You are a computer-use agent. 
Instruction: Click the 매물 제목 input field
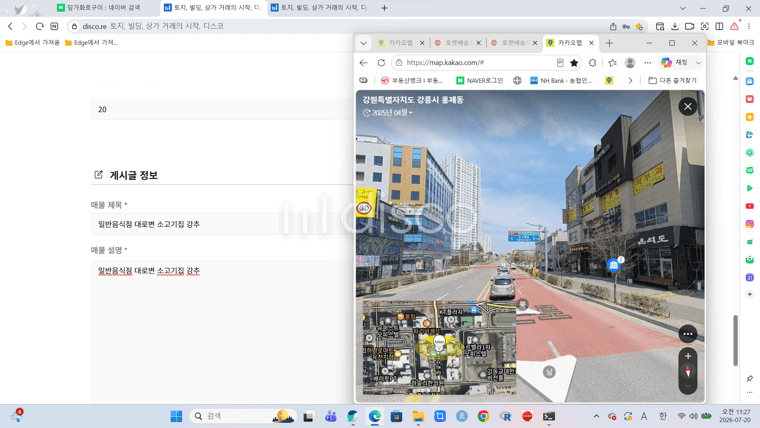(x=222, y=224)
